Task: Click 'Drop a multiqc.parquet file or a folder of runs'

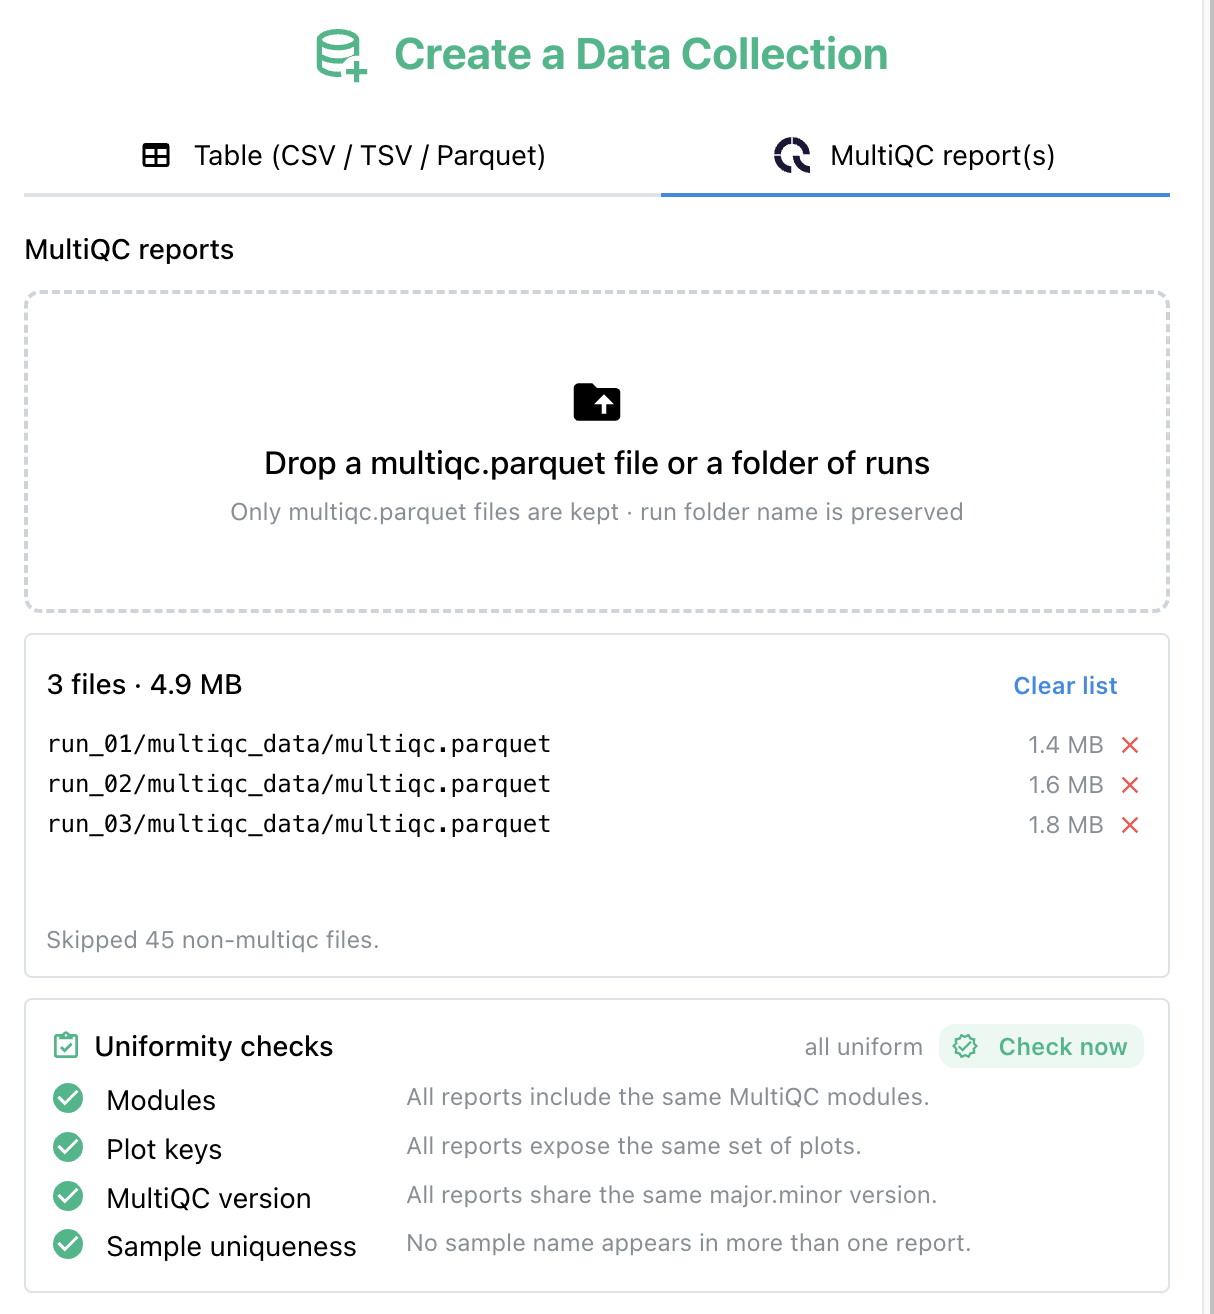Action: 597,463
